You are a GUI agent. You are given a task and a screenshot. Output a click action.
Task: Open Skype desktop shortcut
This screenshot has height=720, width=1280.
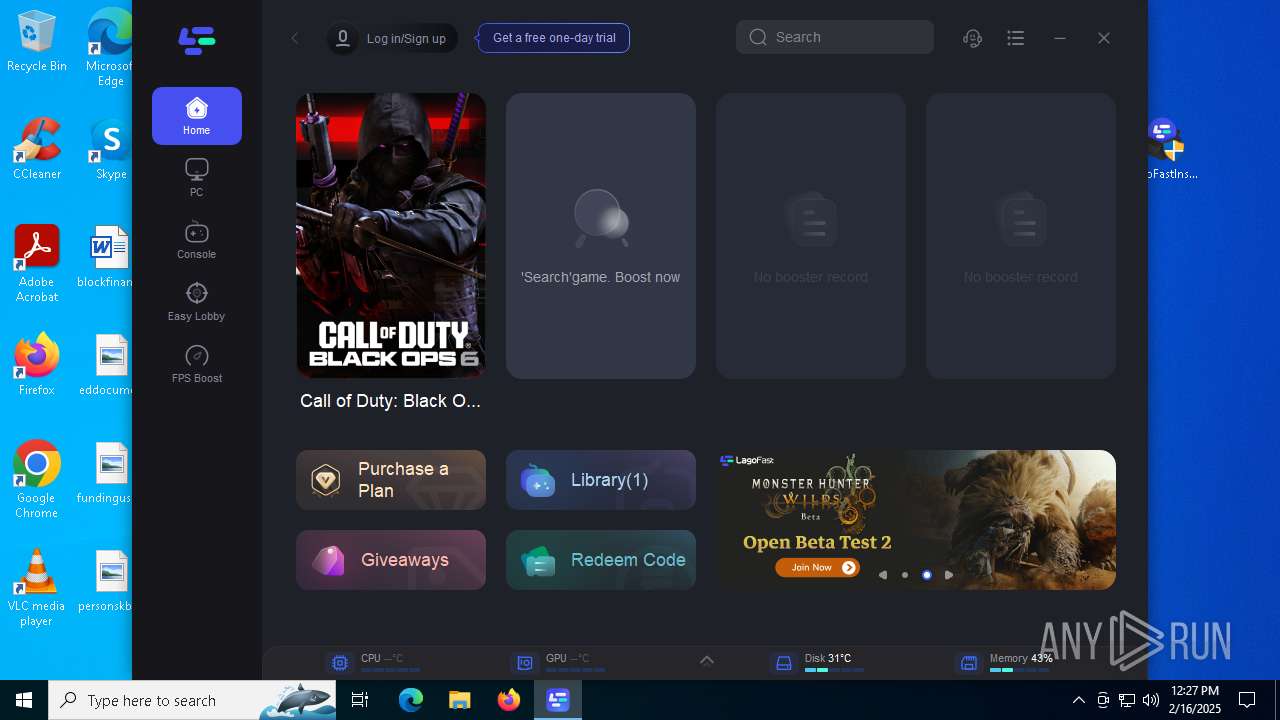coord(110,149)
